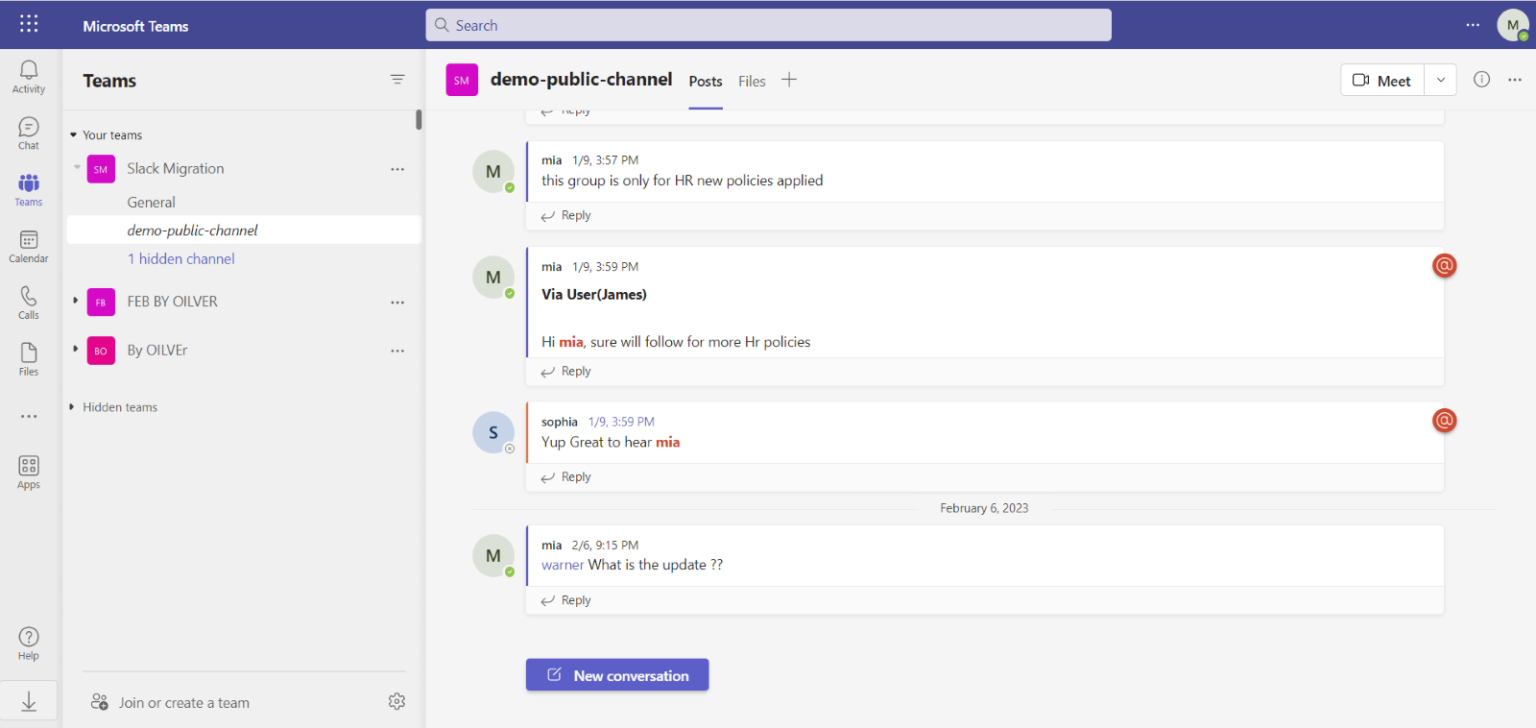
Task: Open the Calls section
Action: tap(28, 298)
